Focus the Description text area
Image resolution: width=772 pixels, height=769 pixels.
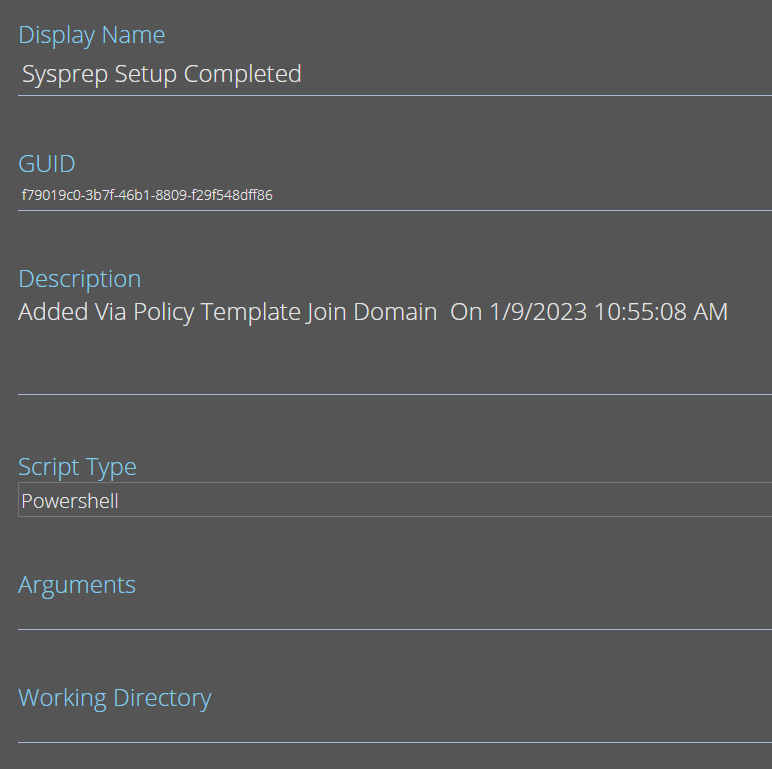395,344
